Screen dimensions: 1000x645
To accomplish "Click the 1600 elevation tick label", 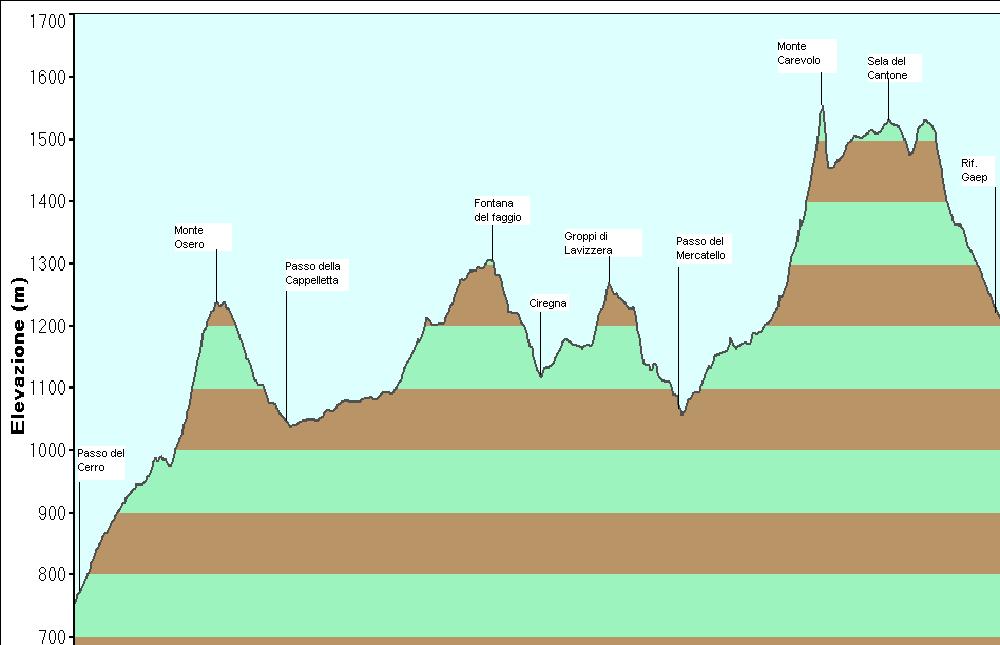I will pyautogui.click(x=48, y=78).
